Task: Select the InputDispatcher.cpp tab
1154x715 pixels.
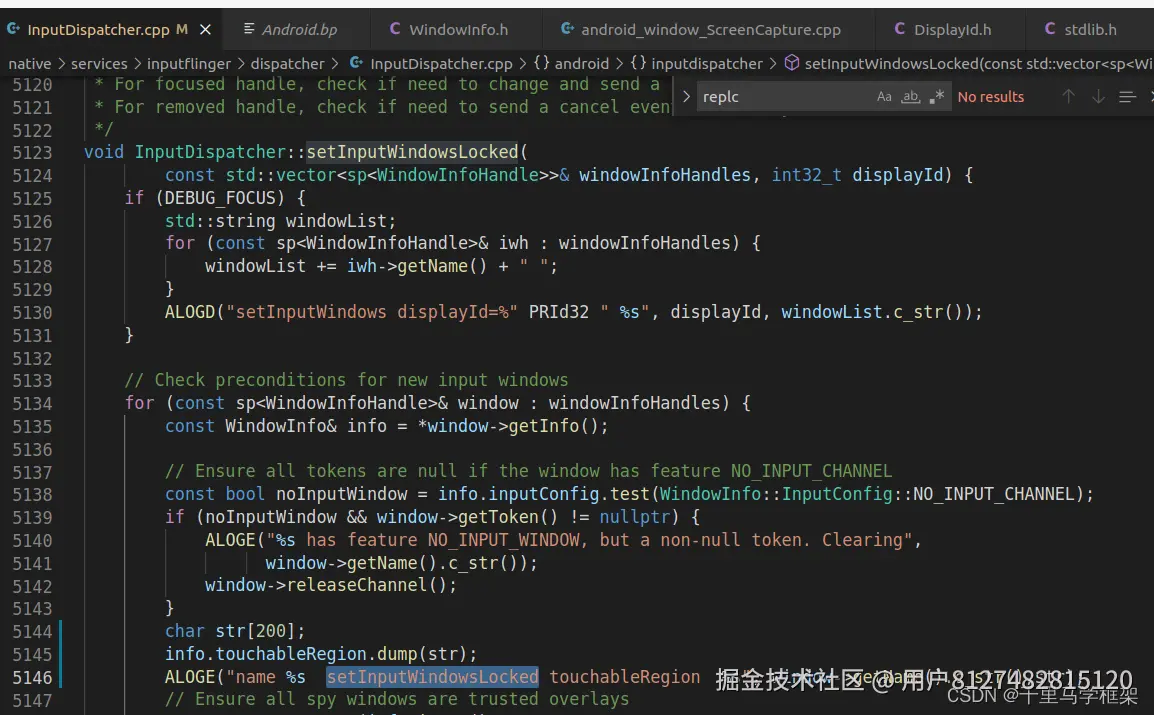Action: click(x=98, y=29)
